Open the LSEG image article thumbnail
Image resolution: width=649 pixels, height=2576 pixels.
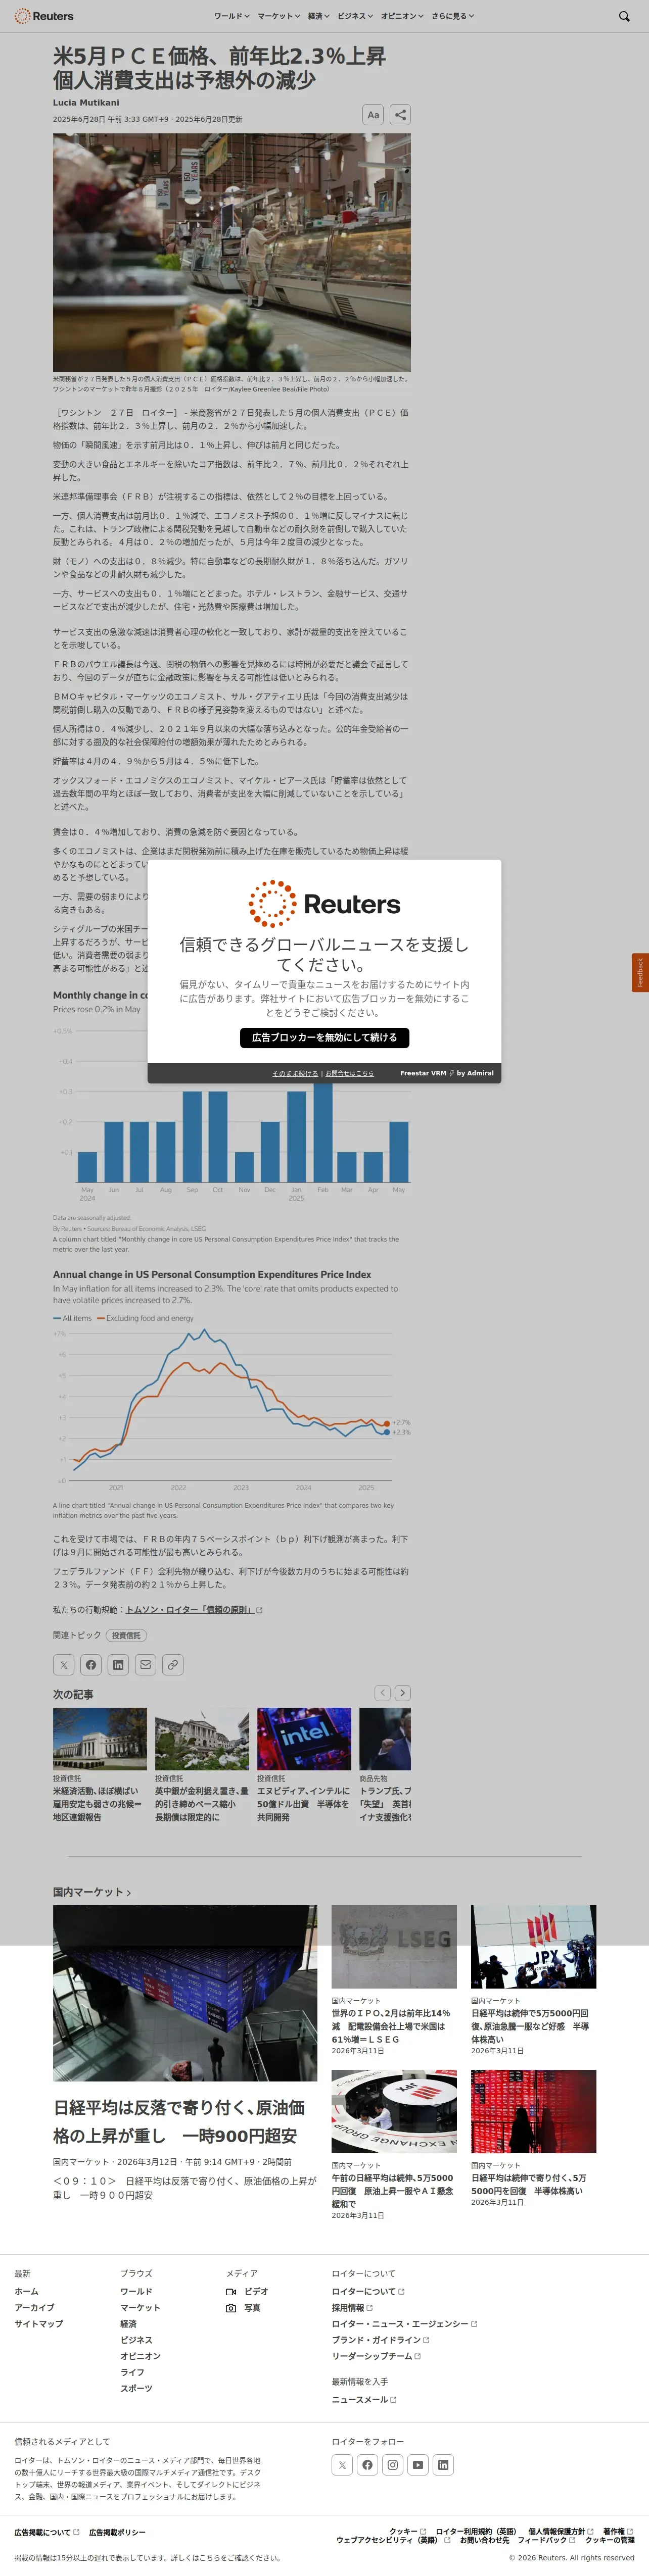(x=394, y=1946)
